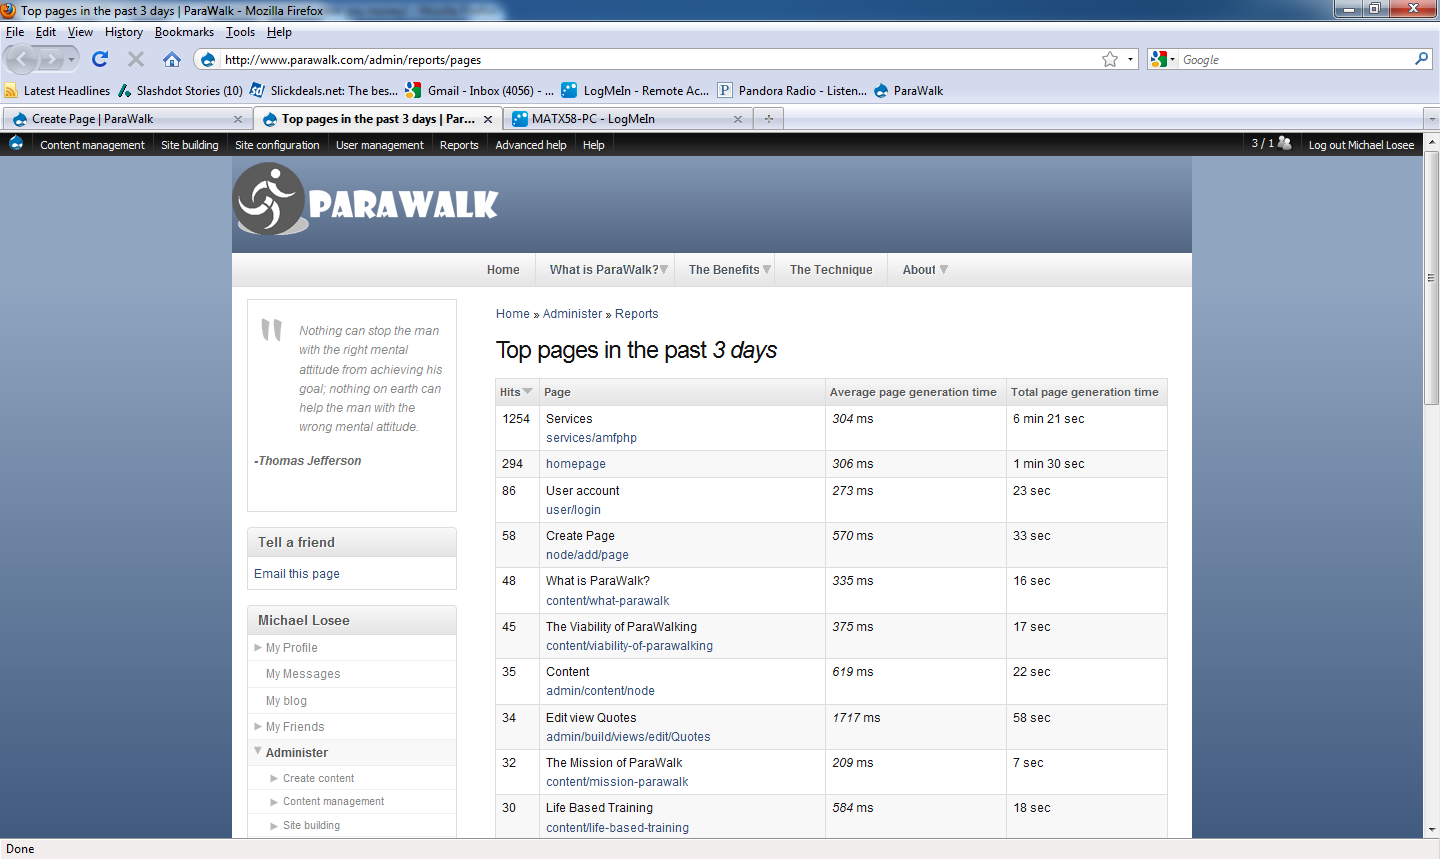This screenshot has height=860, width=1440.
Task: Switch to the MATX58-PC LogMeIn tab
Action: [x=620, y=118]
